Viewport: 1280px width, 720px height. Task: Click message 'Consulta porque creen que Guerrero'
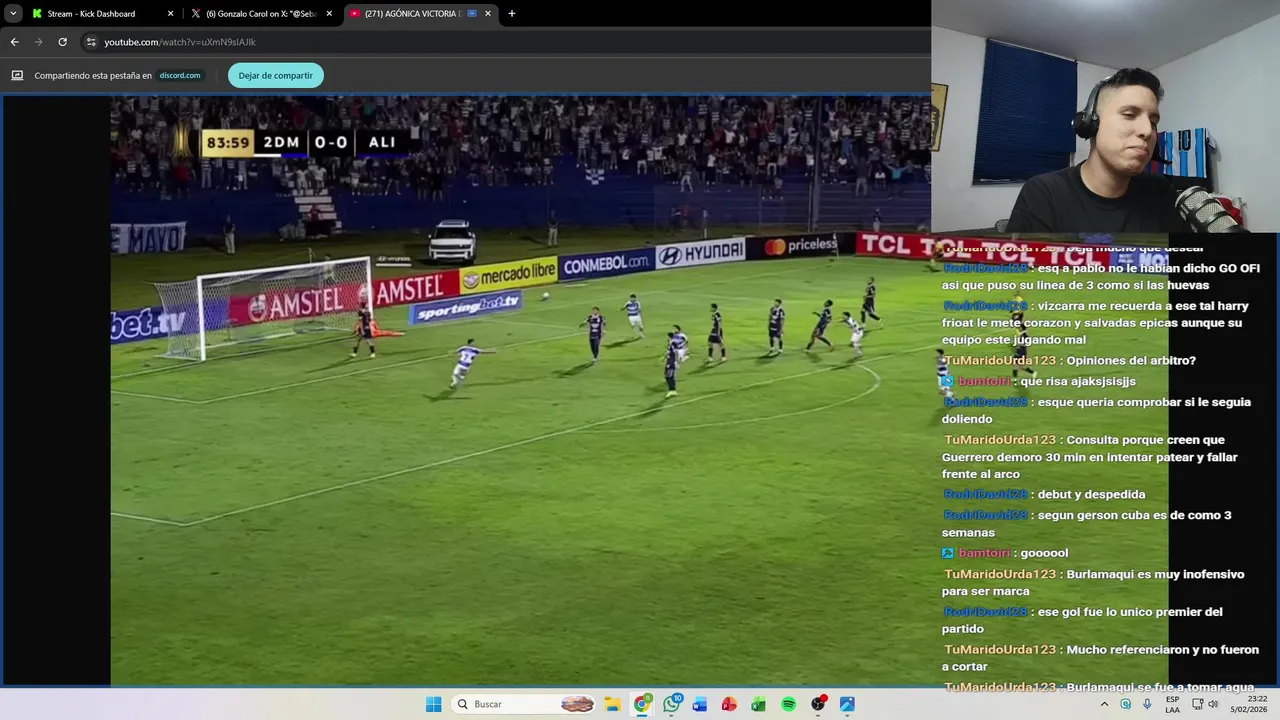click(x=1090, y=457)
